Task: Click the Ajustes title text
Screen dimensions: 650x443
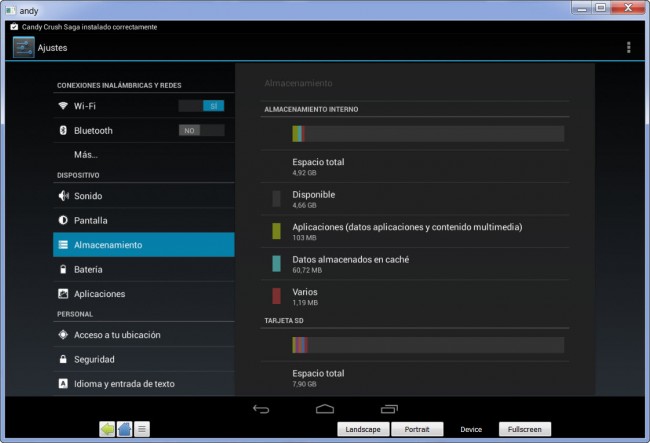Action: point(52,48)
